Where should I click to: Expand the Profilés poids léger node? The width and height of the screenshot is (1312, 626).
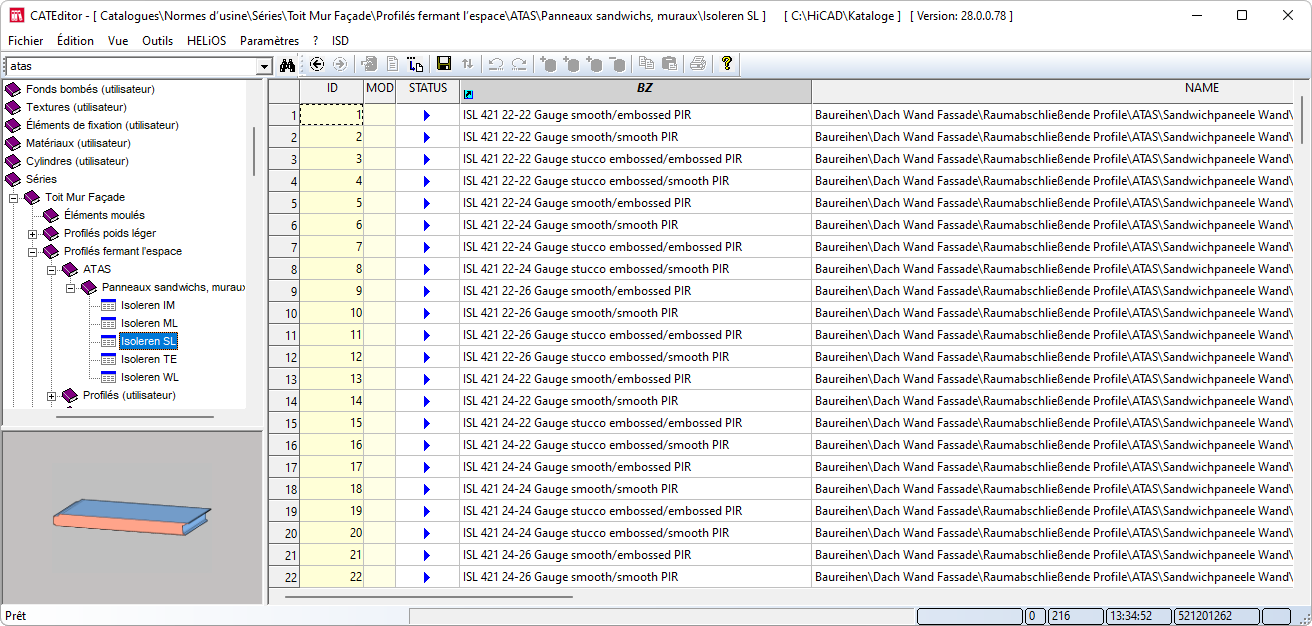(x=33, y=234)
